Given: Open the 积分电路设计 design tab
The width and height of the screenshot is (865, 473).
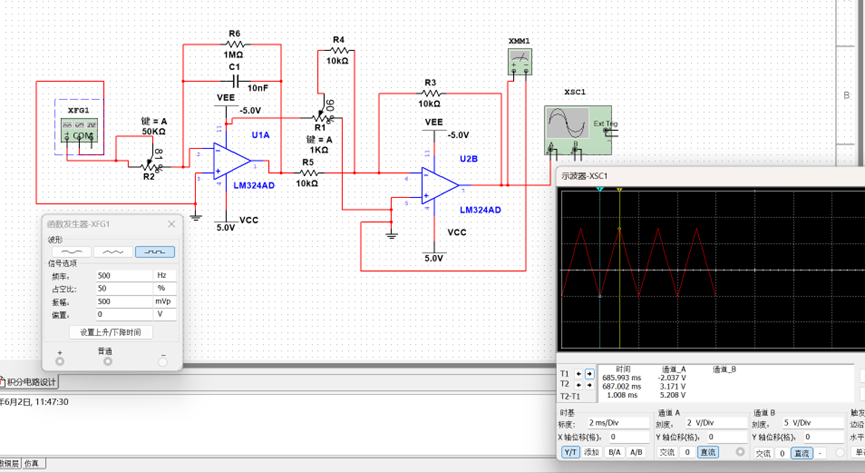Looking at the screenshot, I should (29, 382).
